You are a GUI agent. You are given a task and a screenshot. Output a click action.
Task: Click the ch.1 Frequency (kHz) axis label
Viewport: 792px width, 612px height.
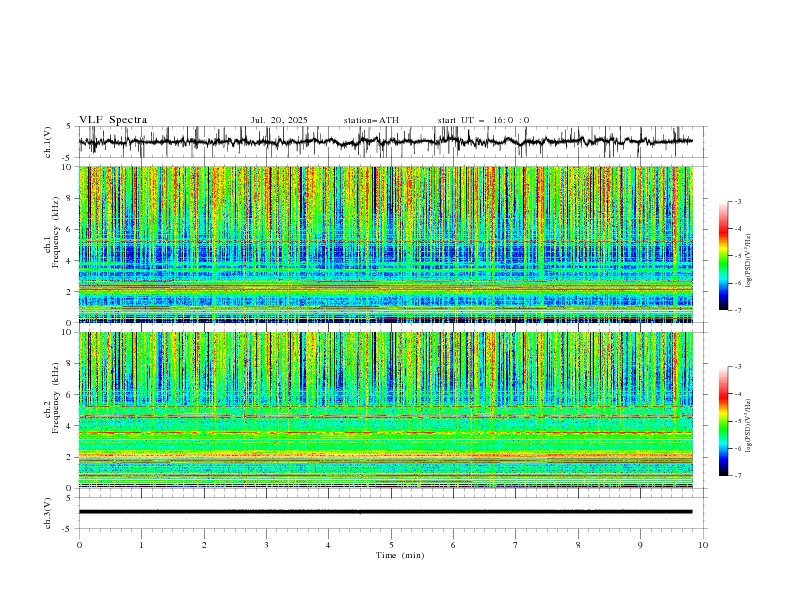(x=52, y=231)
